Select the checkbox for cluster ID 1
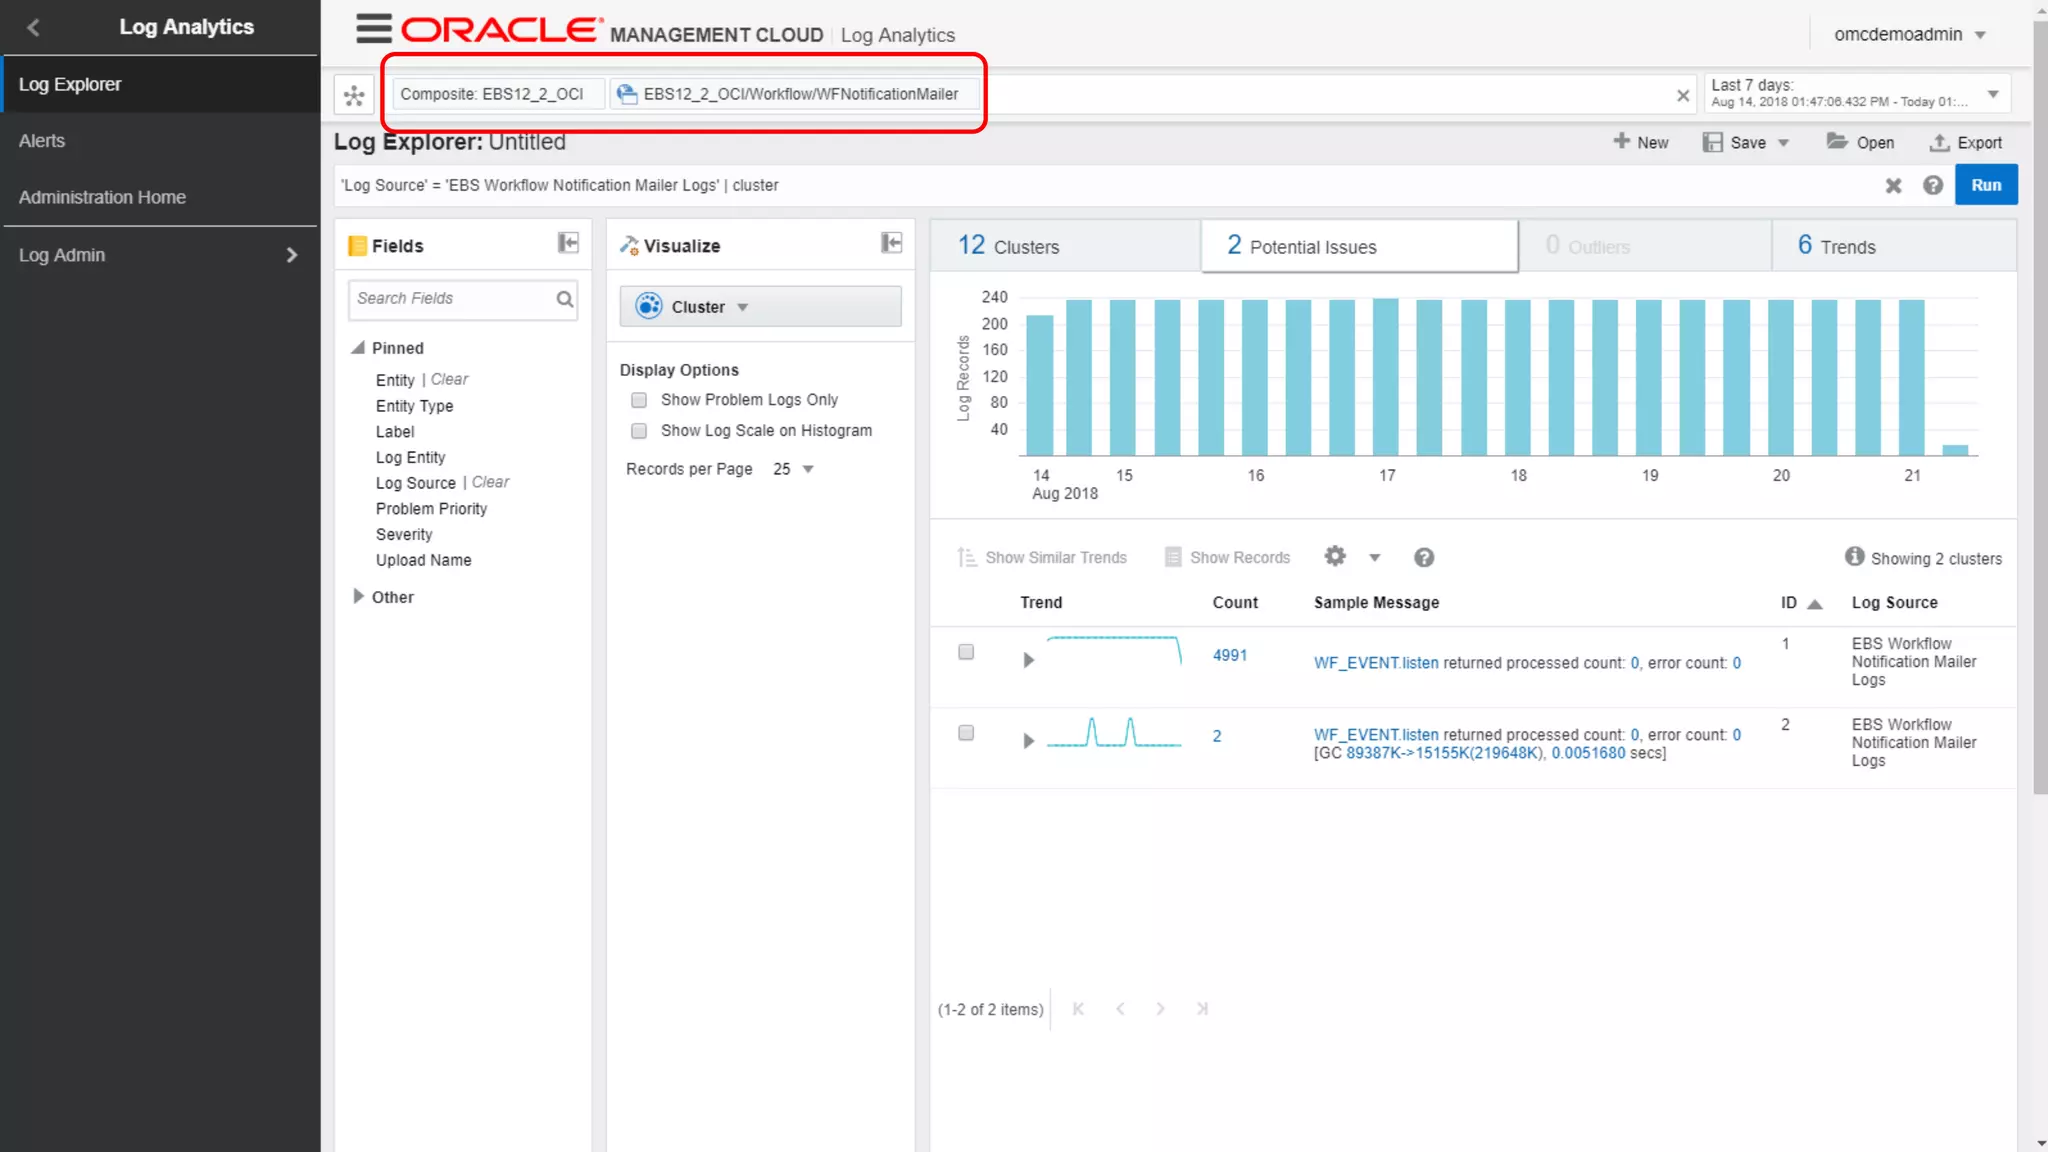Viewport: 2048px width, 1152px height. click(966, 652)
